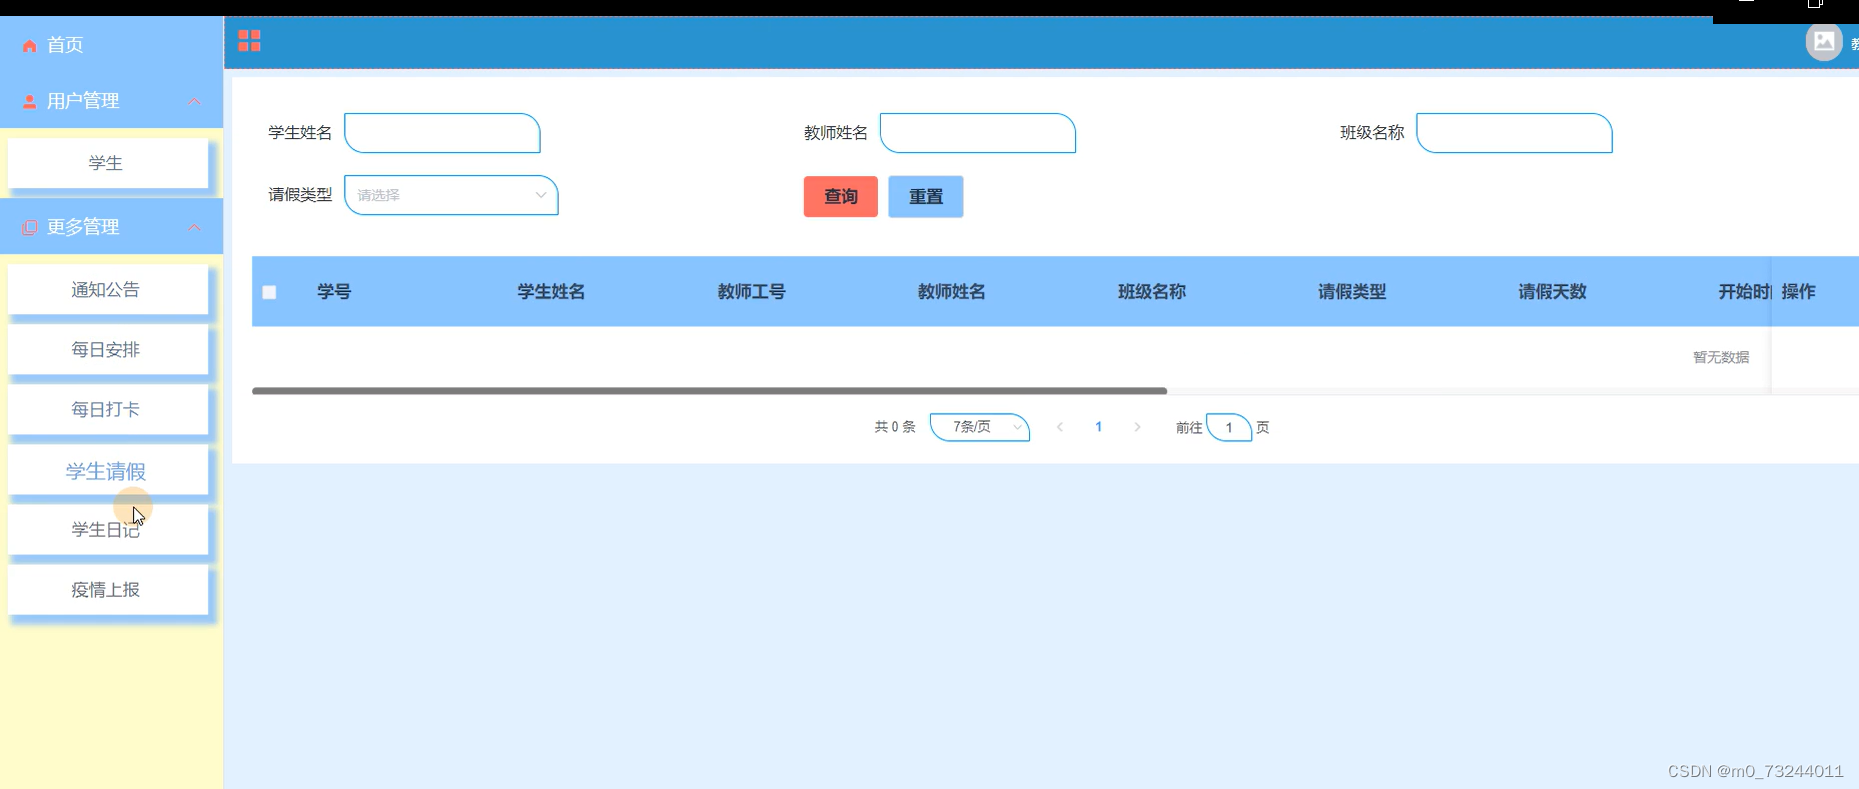Click the copy icon beside 更多管理
This screenshot has height=789, width=1859.
[x=29, y=228]
